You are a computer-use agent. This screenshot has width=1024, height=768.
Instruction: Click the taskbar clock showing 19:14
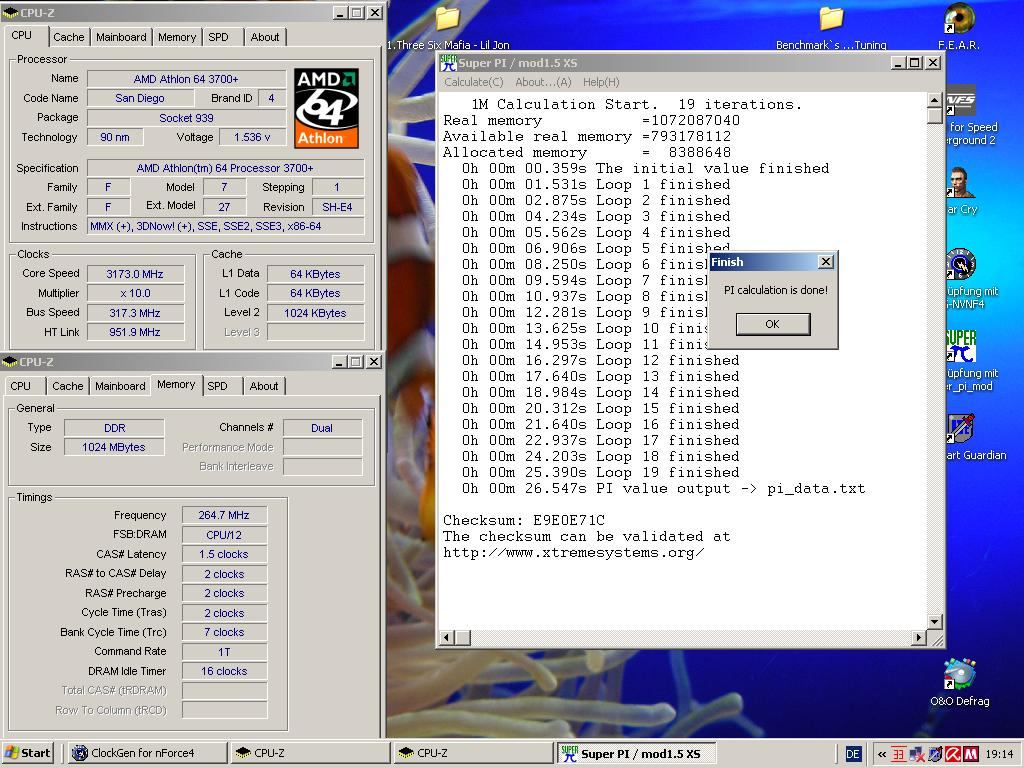999,754
